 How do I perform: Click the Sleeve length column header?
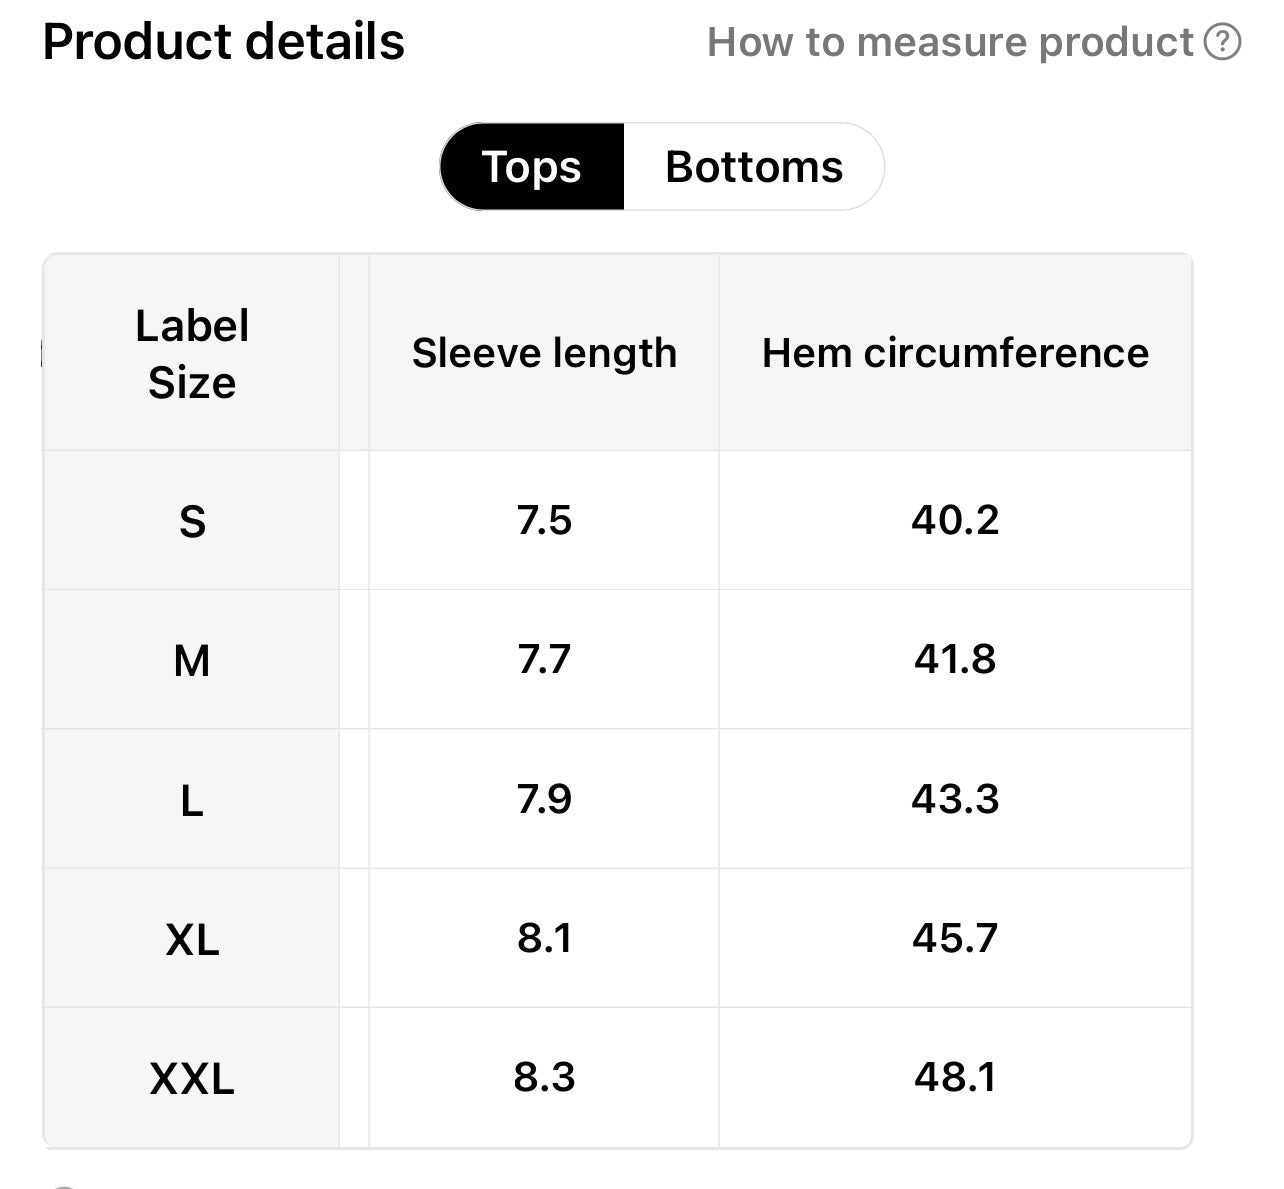[x=544, y=353]
